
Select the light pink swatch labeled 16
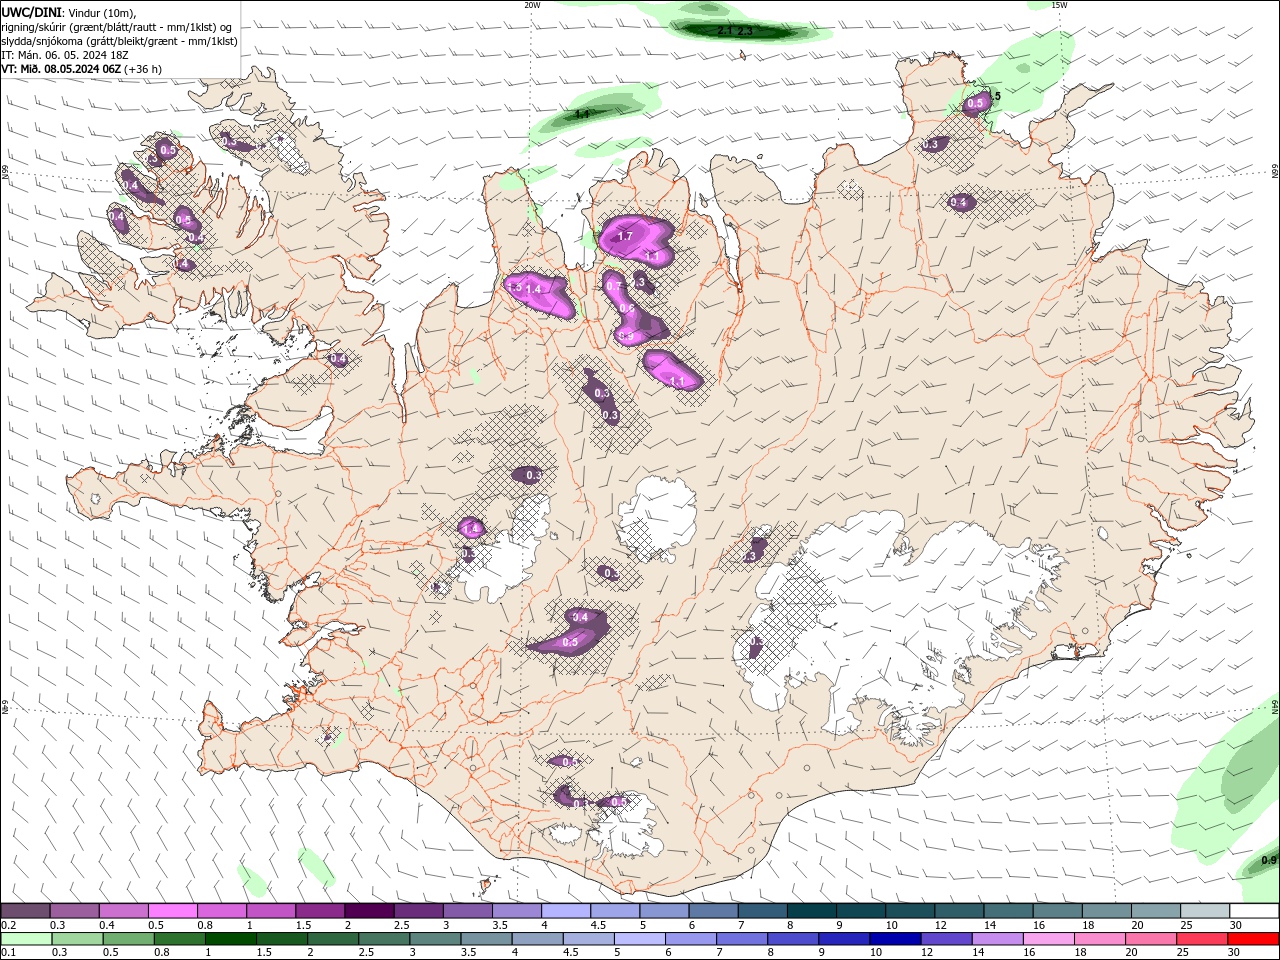[x=1048, y=939]
